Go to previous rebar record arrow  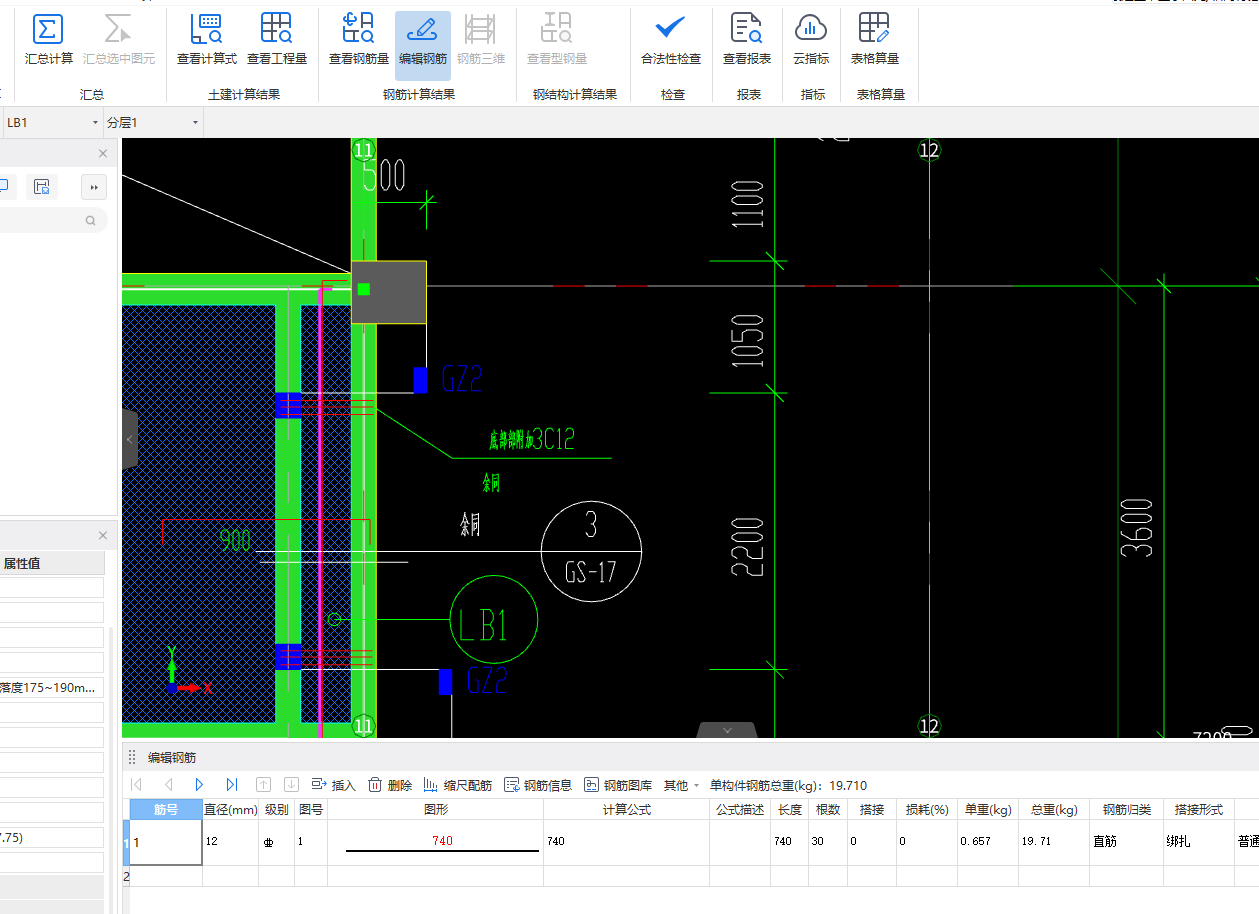(x=168, y=785)
